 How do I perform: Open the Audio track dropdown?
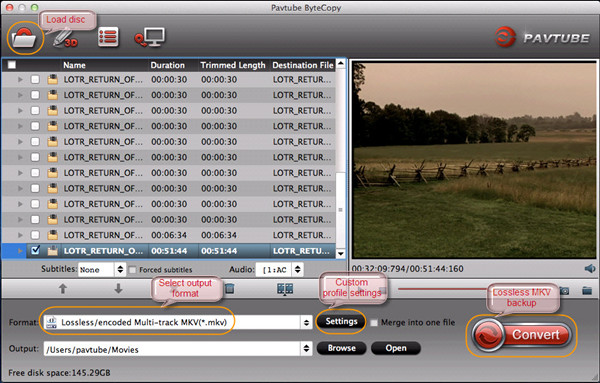(279, 269)
